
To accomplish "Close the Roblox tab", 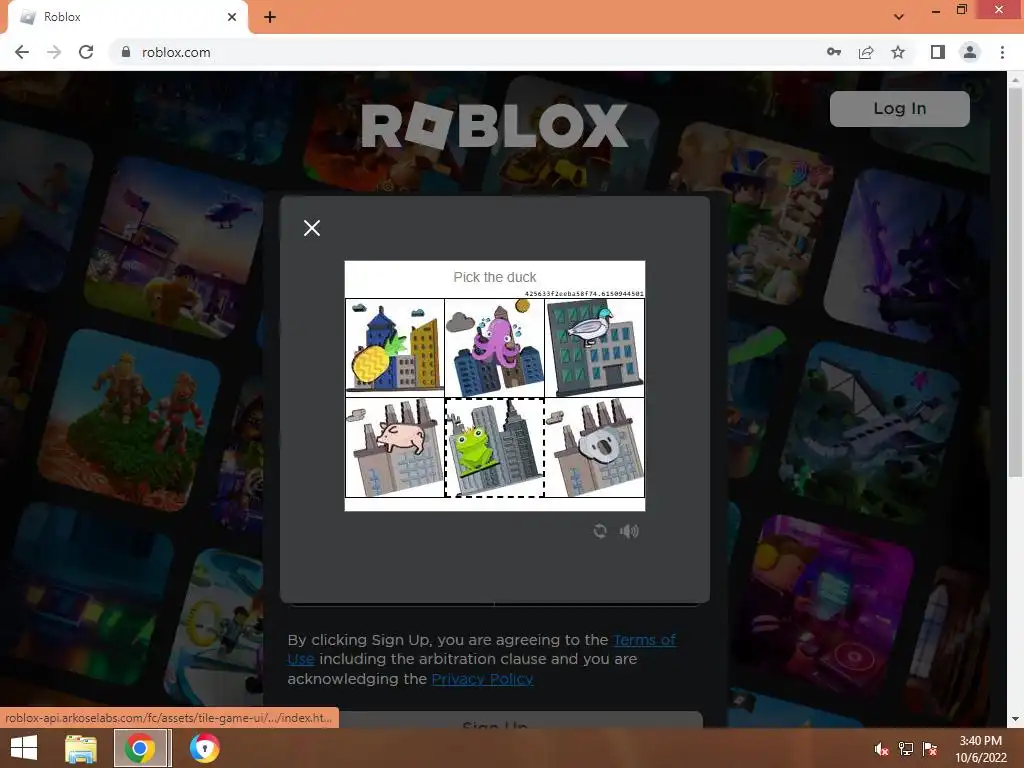I will click(232, 17).
